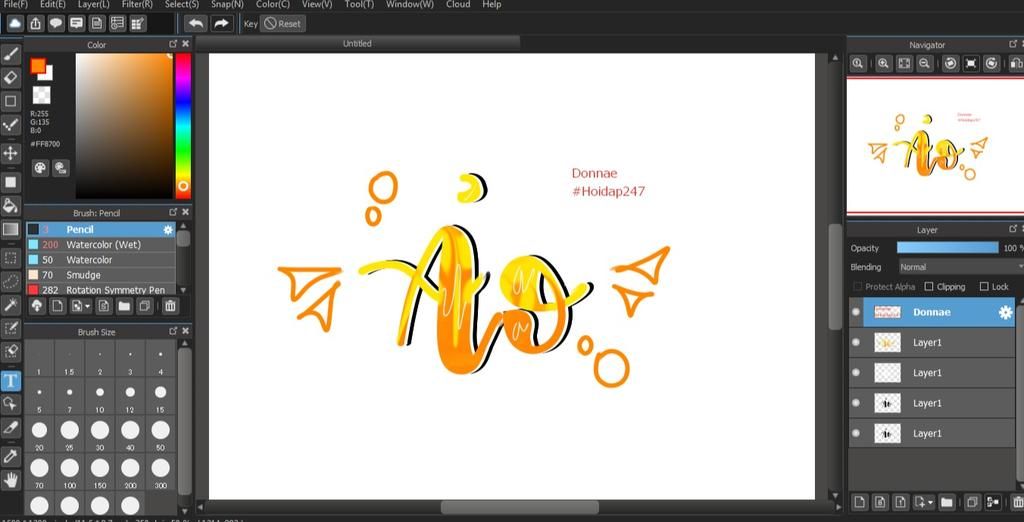
Task: Select the Text tool
Action: [x=10, y=381]
